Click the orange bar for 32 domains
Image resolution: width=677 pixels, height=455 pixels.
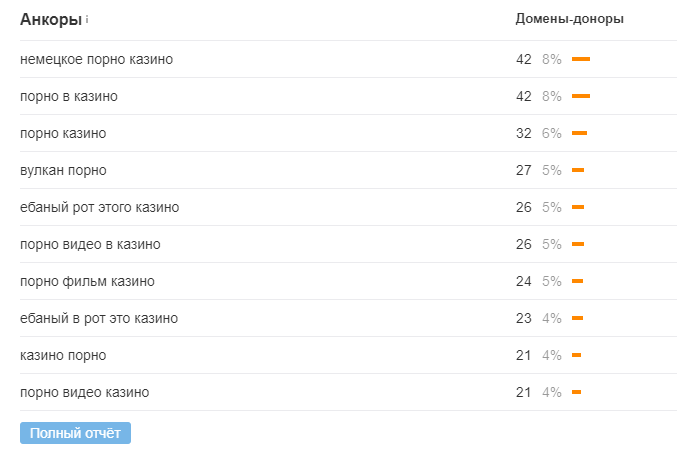pyautogui.click(x=579, y=133)
